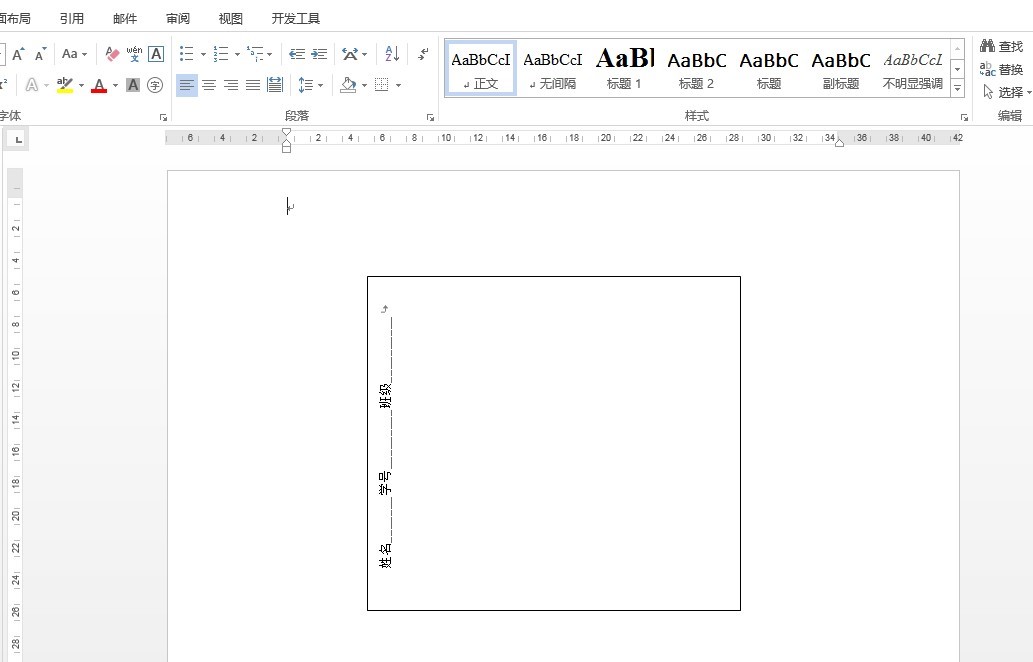Toggle character shading on text

133,85
